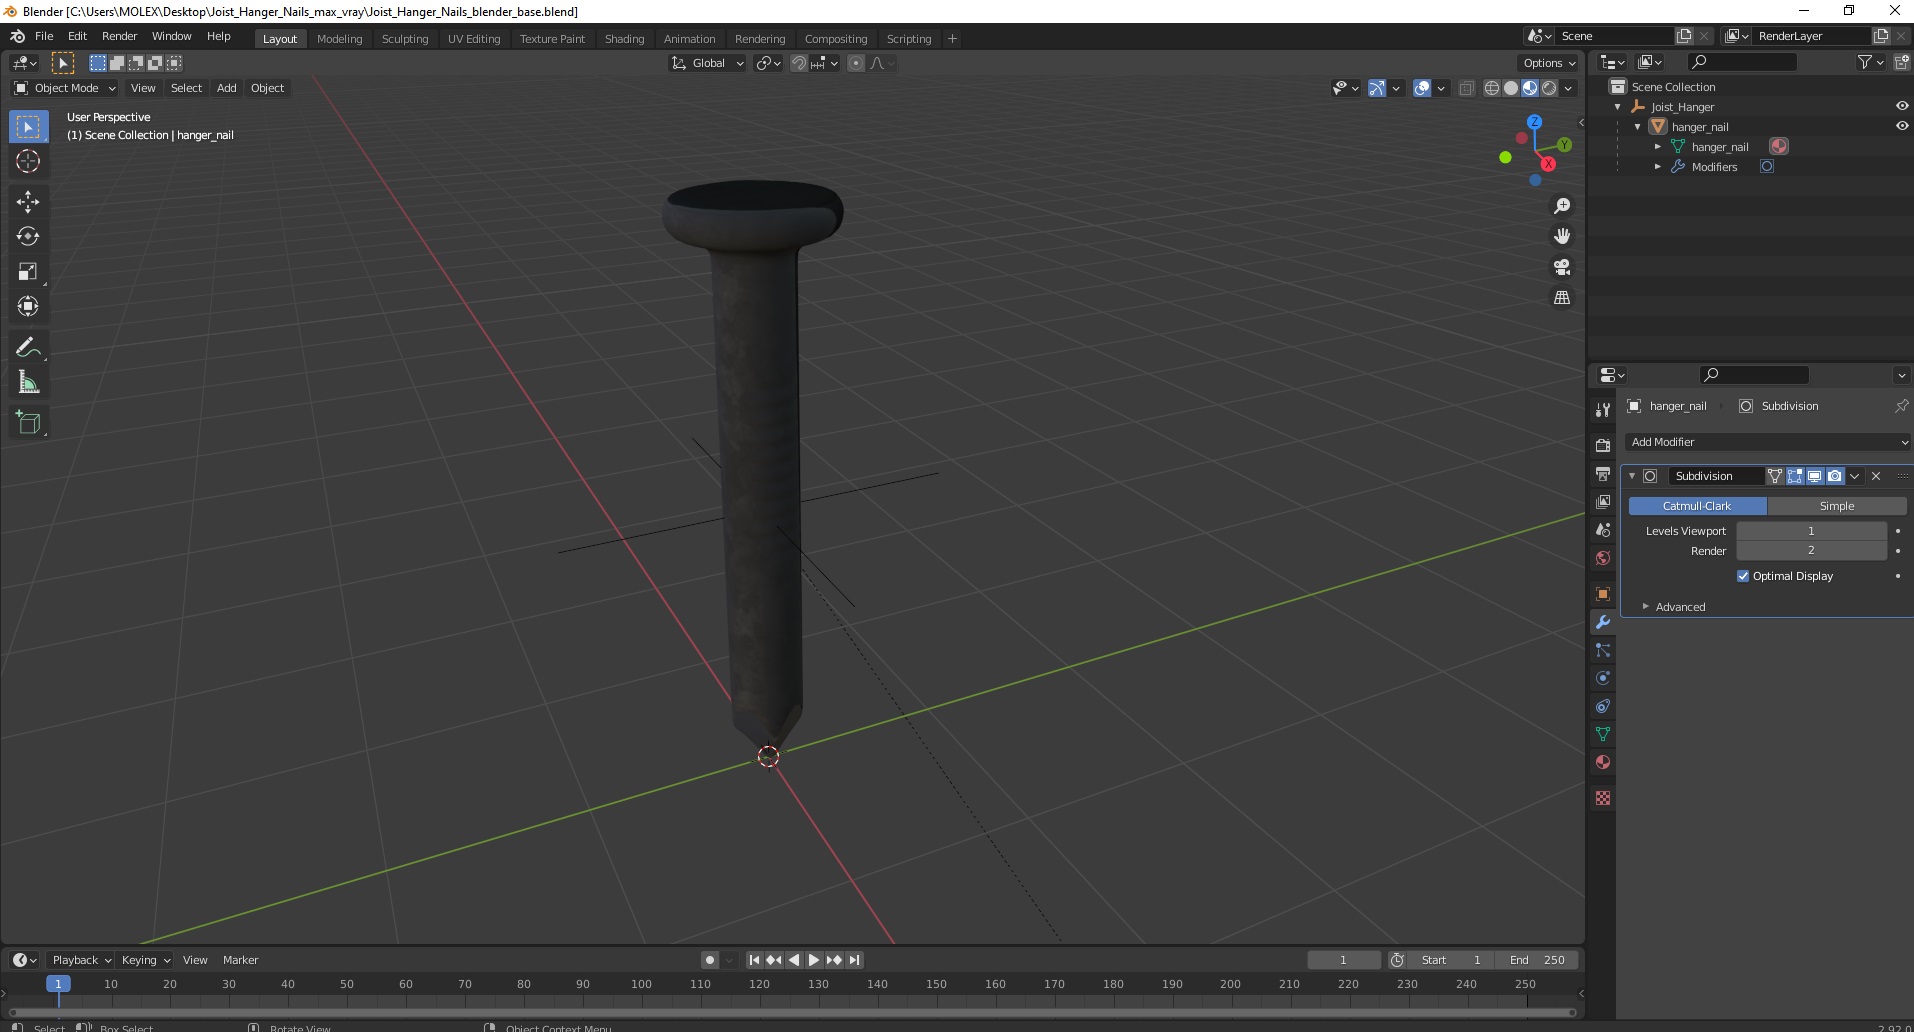This screenshot has height=1032, width=1914.
Task: Select the Measure tool
Action: (x=28, y=382)
